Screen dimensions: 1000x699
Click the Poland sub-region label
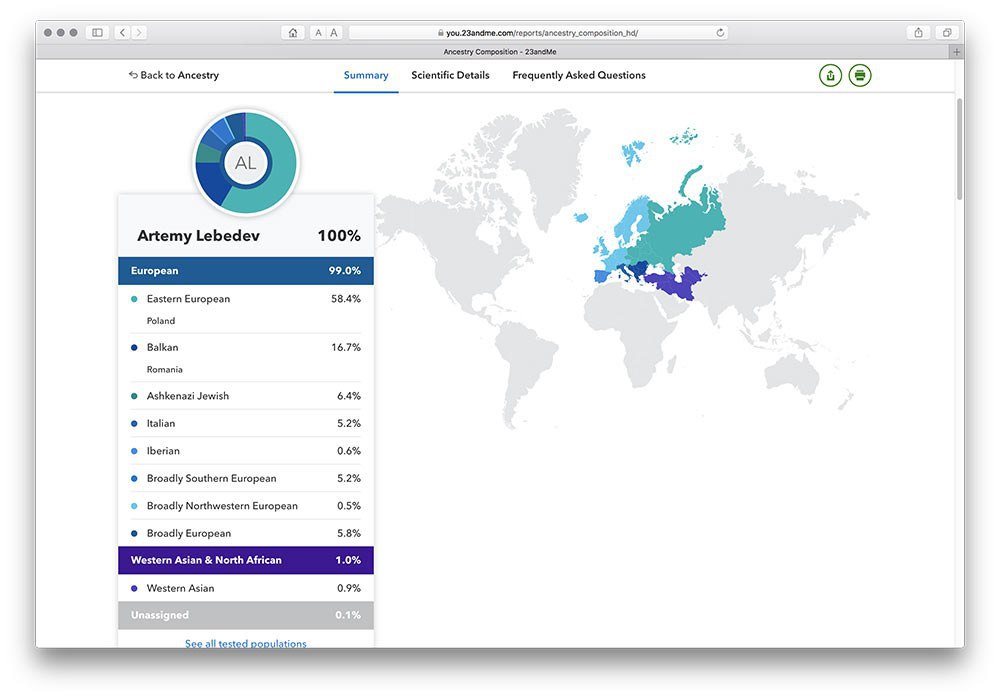pyautogui.click(x=161, y=321)
